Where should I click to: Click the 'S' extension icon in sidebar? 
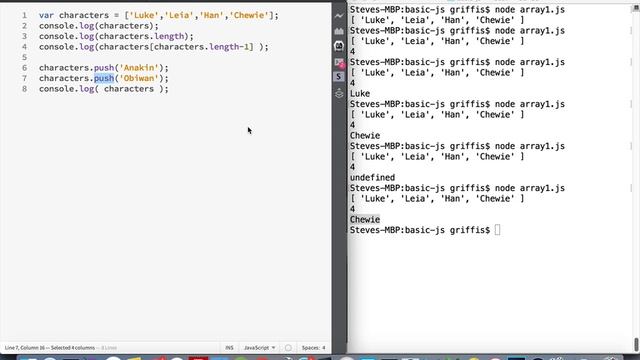339,77
